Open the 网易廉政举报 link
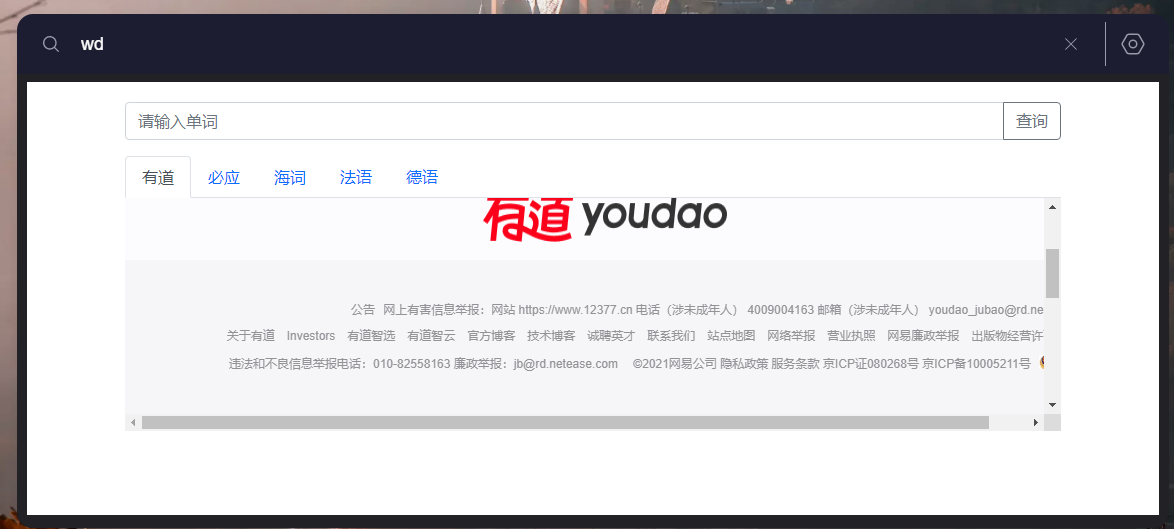Viewport: 1174px width, 529px height. (x=923, y=336)
